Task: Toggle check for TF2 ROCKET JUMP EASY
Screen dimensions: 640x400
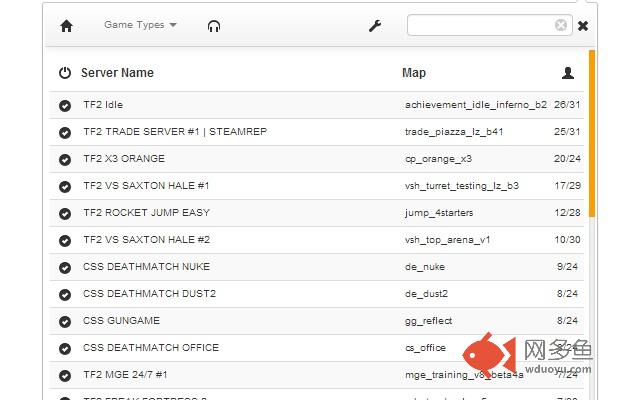Action: pos(65,213)
